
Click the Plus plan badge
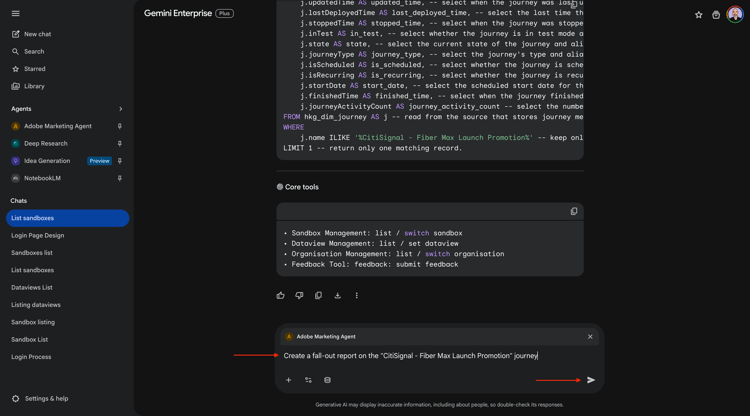(224, 13)
